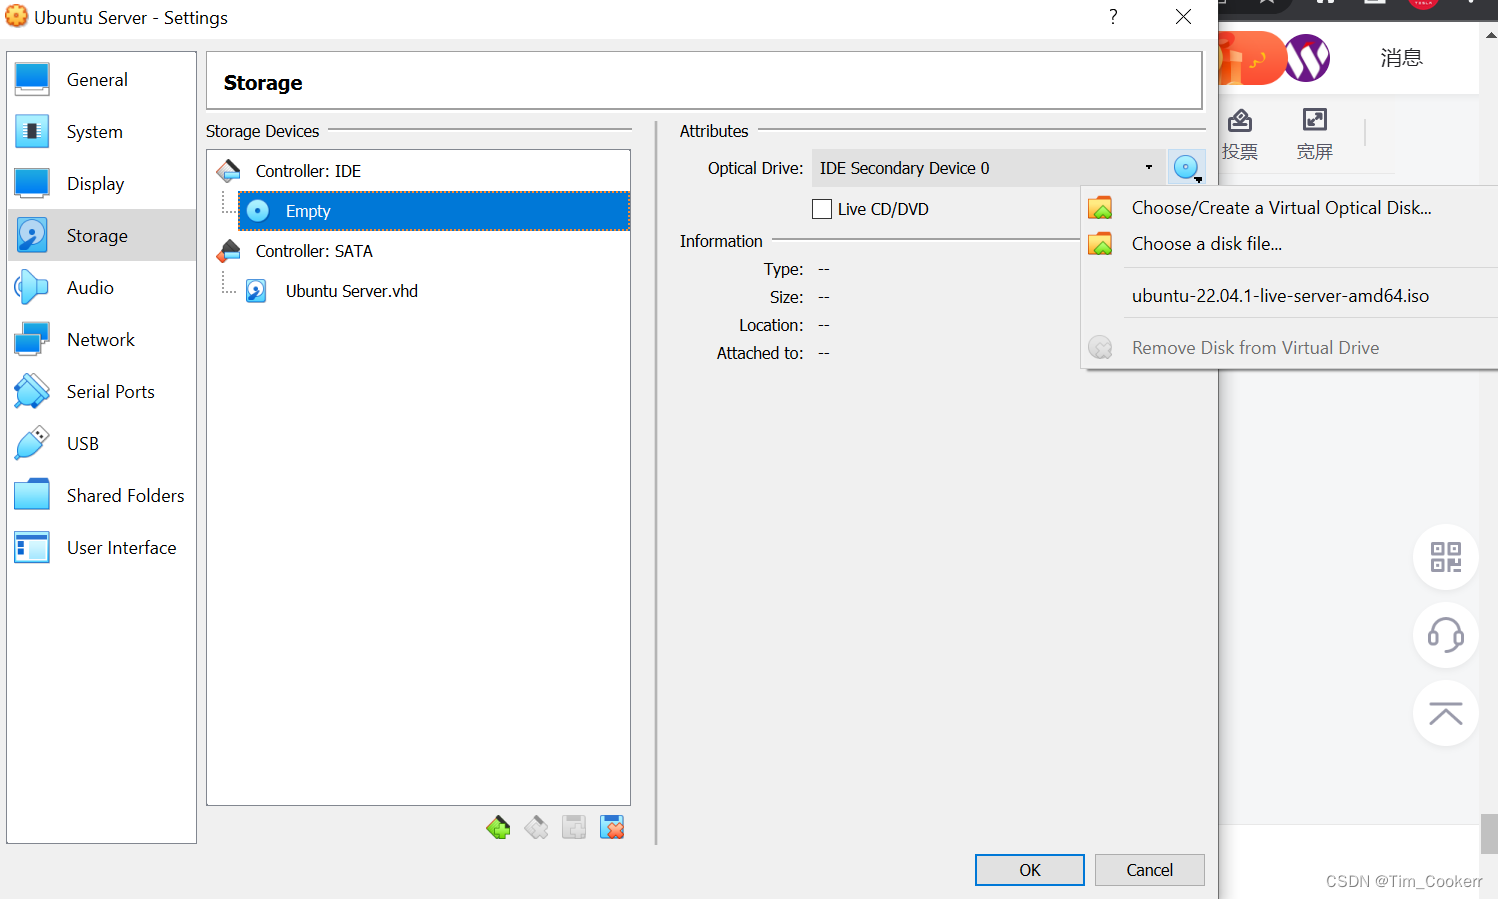
Task: Go to the Network settings category
Action: point(101,340)
